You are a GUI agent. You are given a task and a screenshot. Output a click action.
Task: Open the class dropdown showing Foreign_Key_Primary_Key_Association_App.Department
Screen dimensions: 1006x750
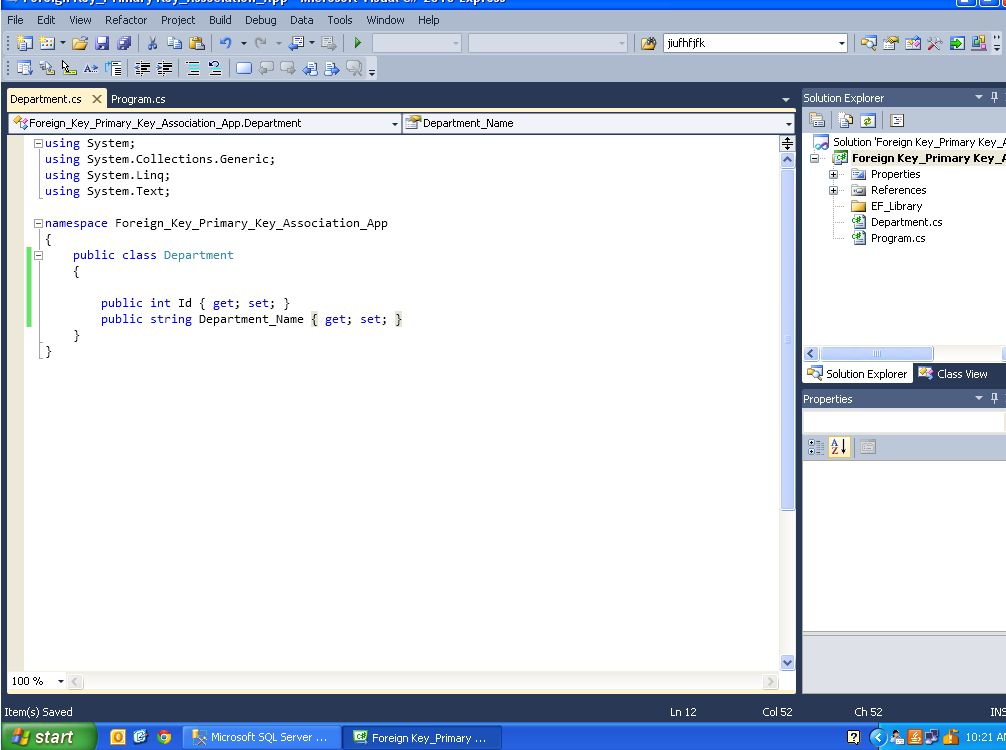tap(205, 123)
